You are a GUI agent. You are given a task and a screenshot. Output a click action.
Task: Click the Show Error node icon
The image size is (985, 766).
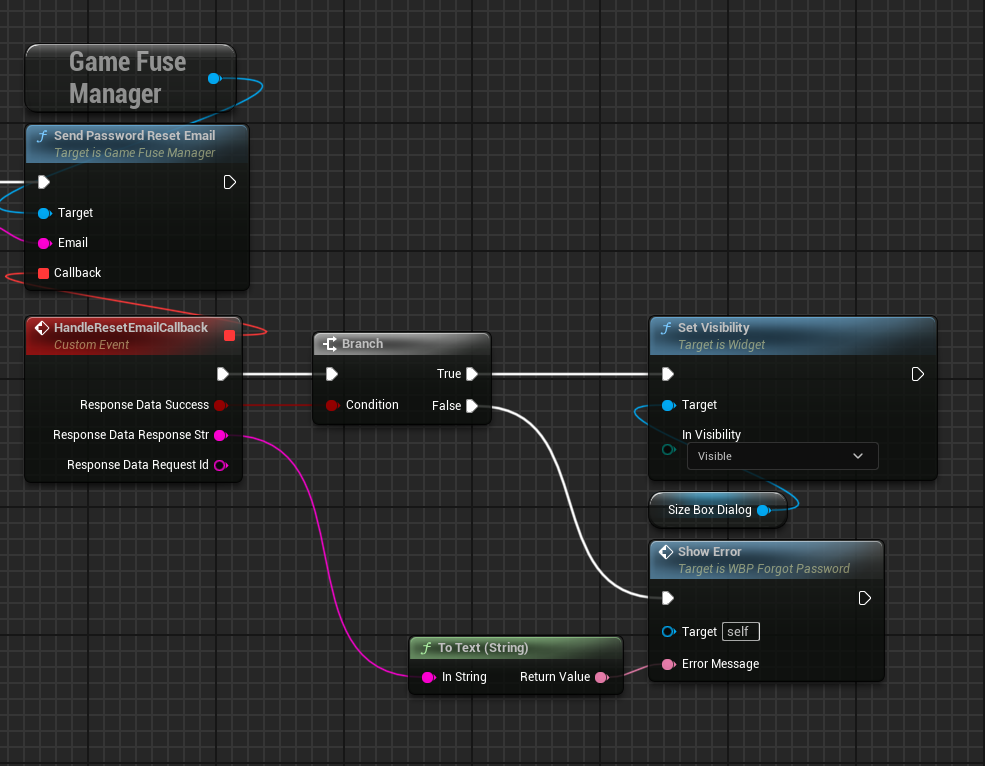click(x=666, y=552)
